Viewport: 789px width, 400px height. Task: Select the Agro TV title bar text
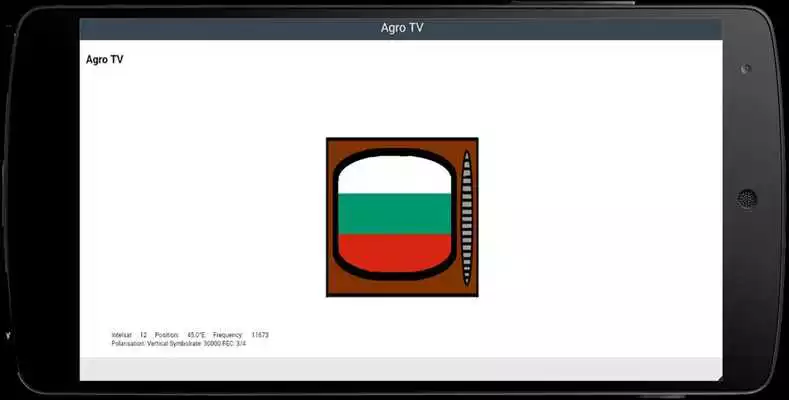tap(402, 28)
